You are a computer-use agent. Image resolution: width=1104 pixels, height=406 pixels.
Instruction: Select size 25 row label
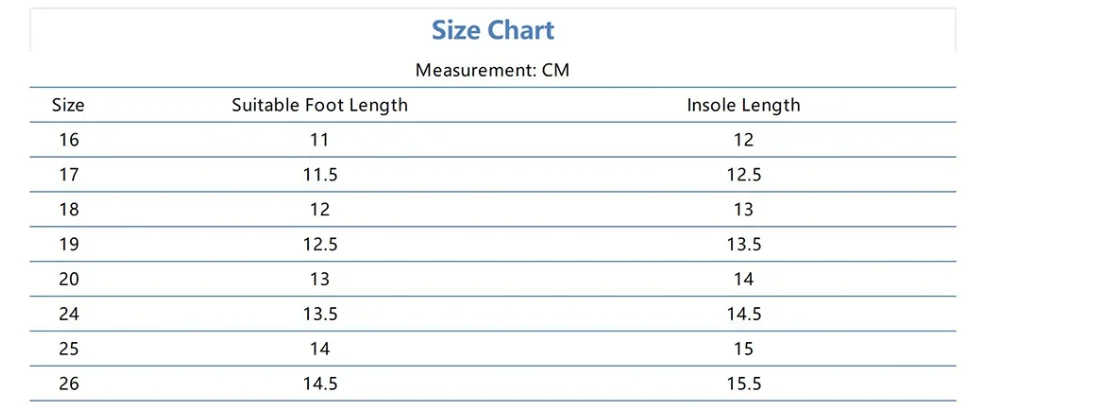(68, 349)
